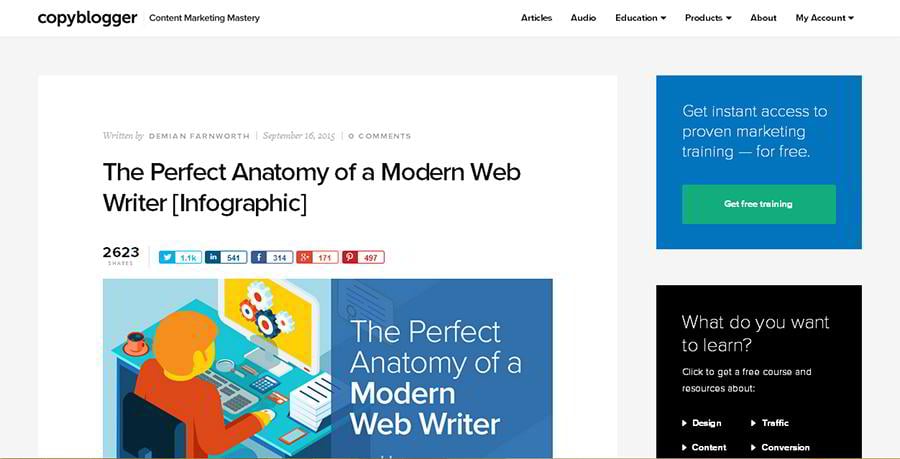
Task: Open the Products dropdown menu
Action: [x=708, y=18]
